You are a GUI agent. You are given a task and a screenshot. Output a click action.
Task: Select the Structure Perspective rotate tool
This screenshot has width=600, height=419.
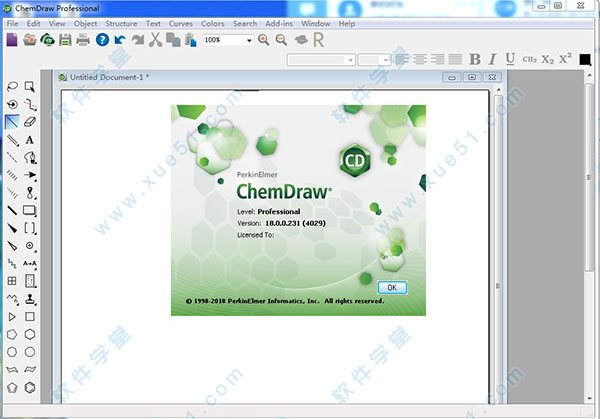coord(12,104)
